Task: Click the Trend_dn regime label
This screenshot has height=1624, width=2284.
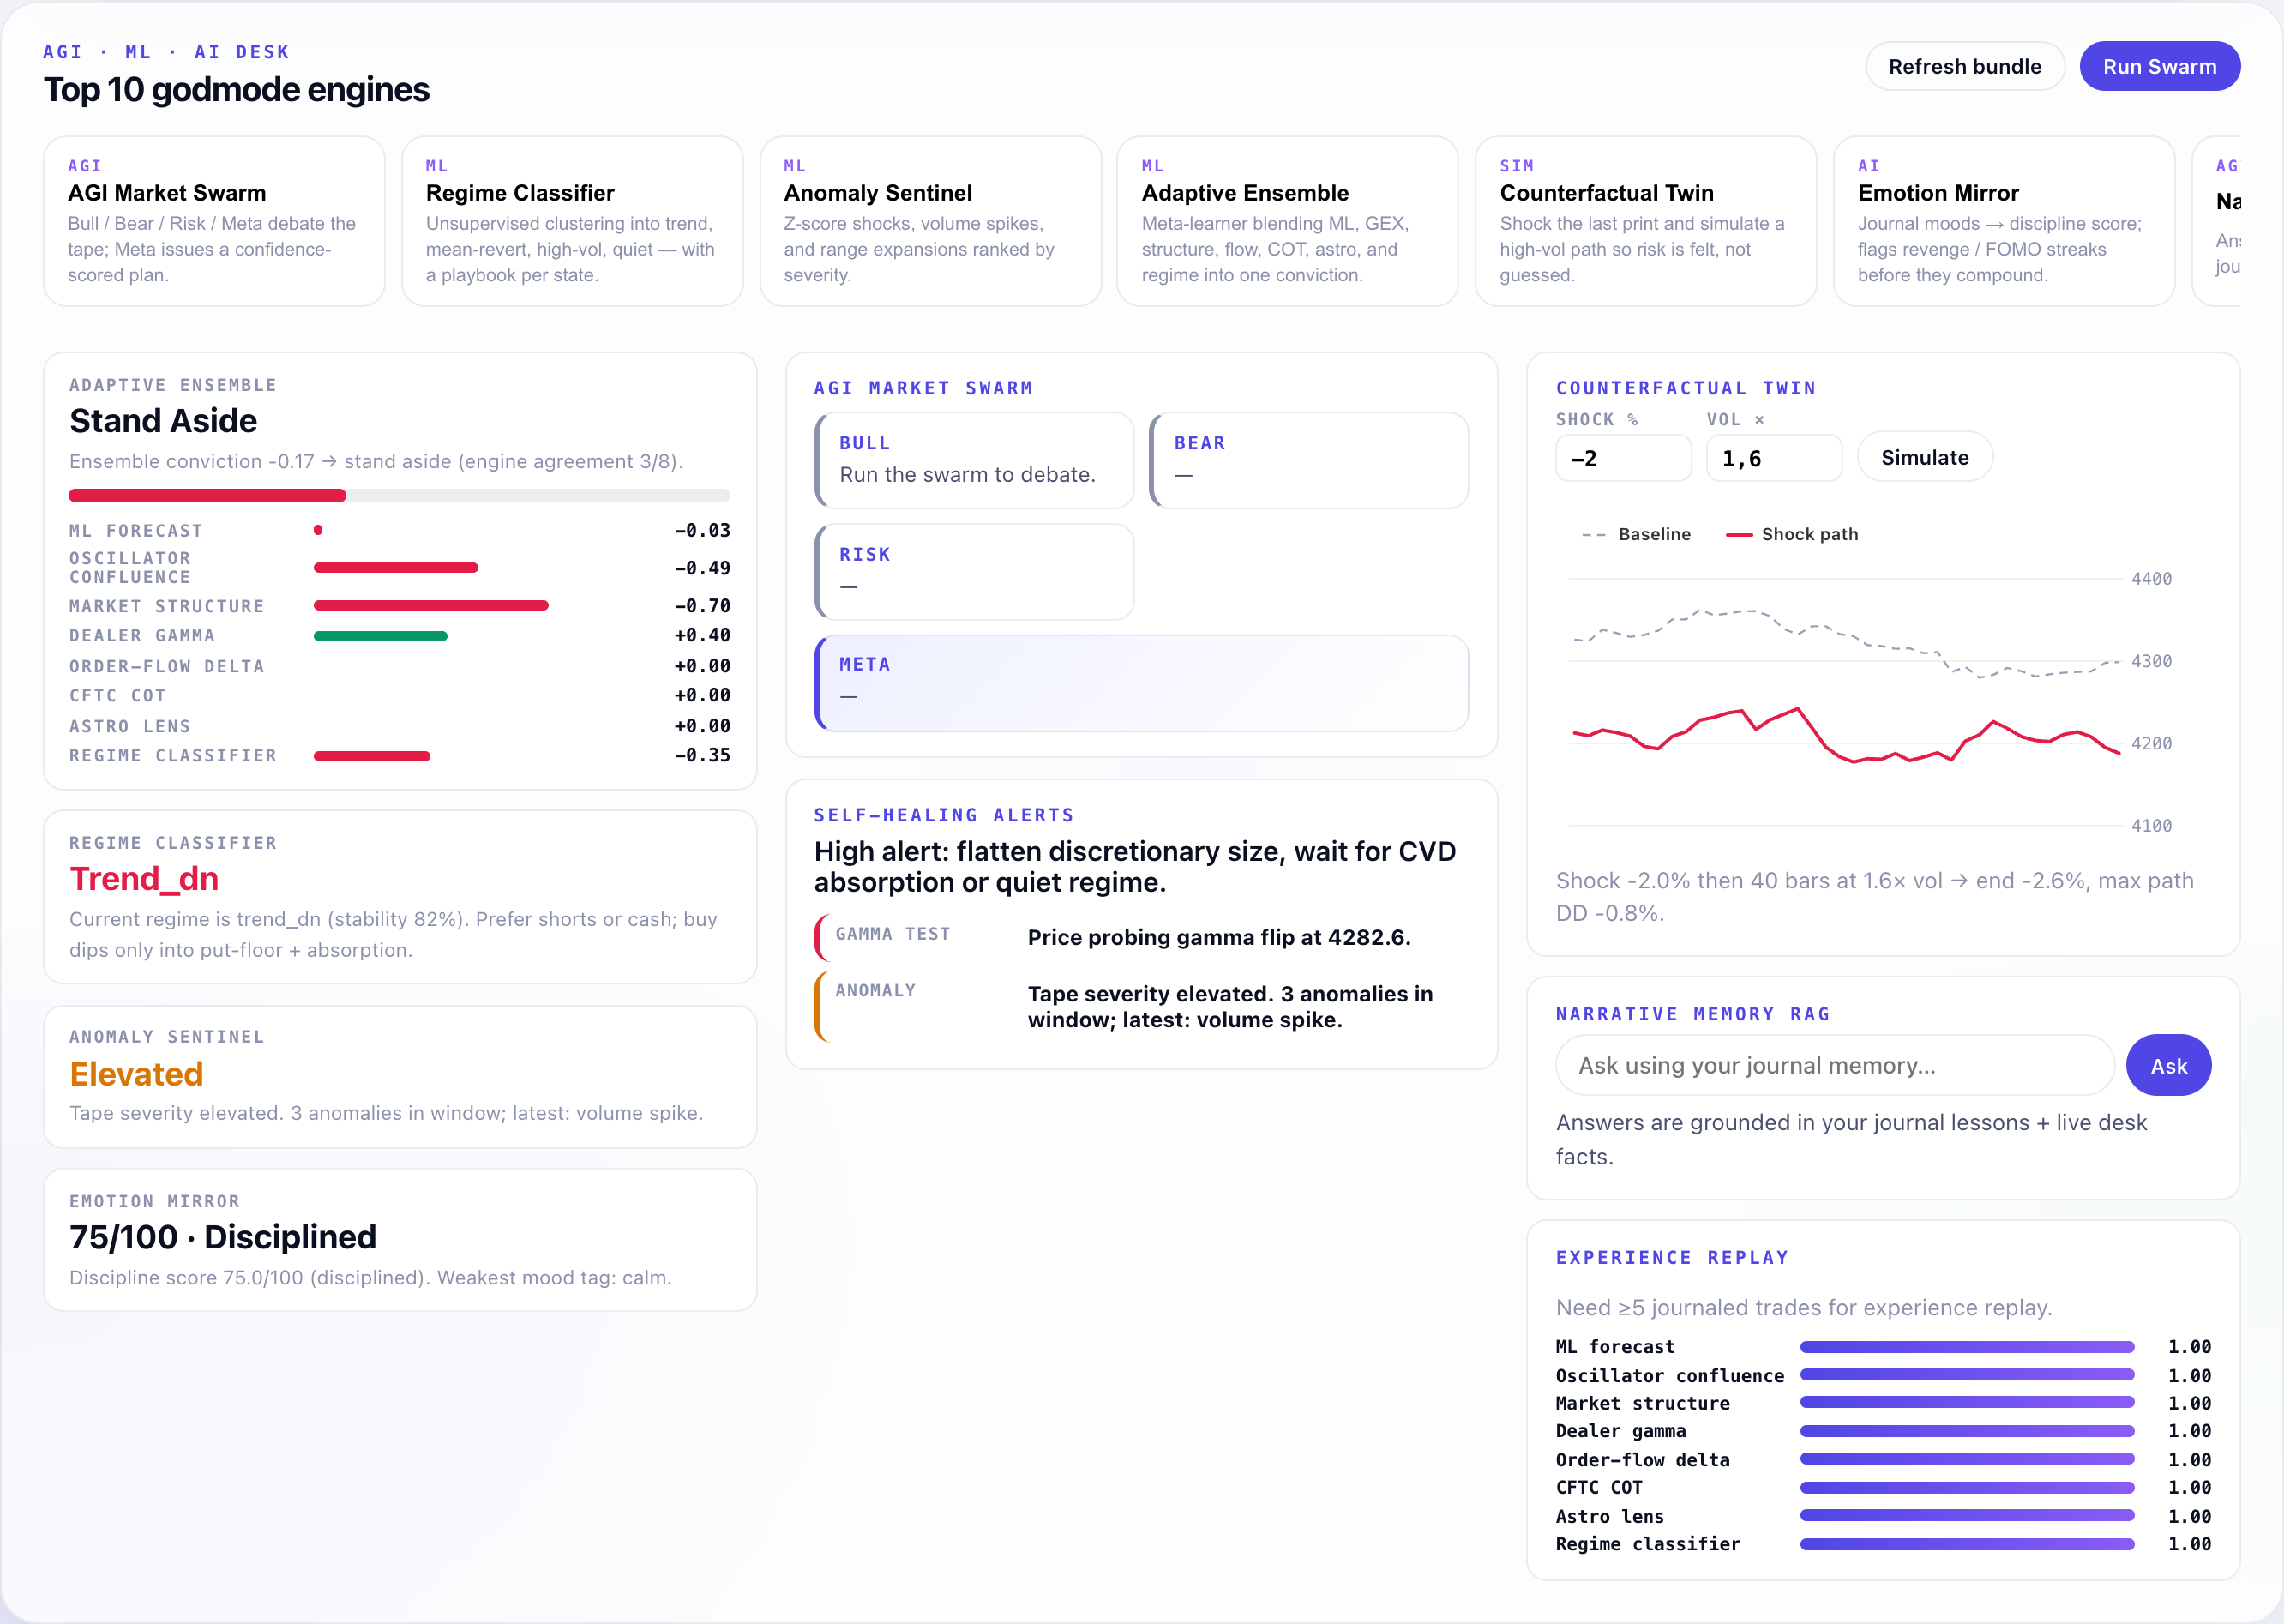Action: point(144,878)
